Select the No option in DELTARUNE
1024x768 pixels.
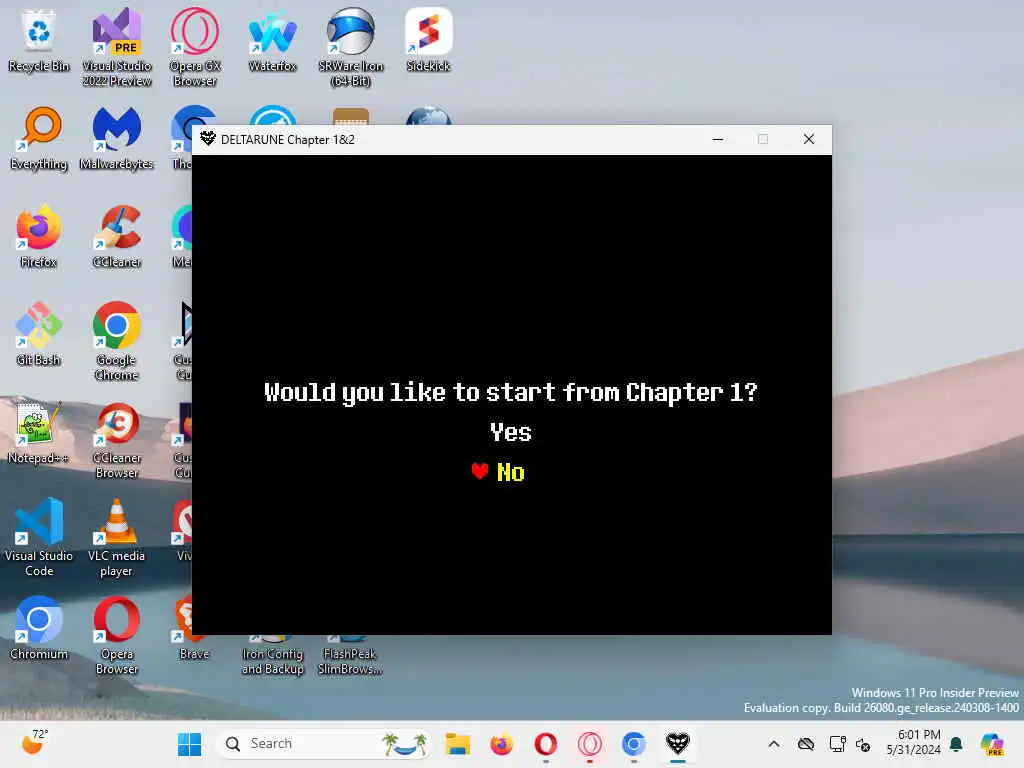pyautogui.click(x=511, y=472)
